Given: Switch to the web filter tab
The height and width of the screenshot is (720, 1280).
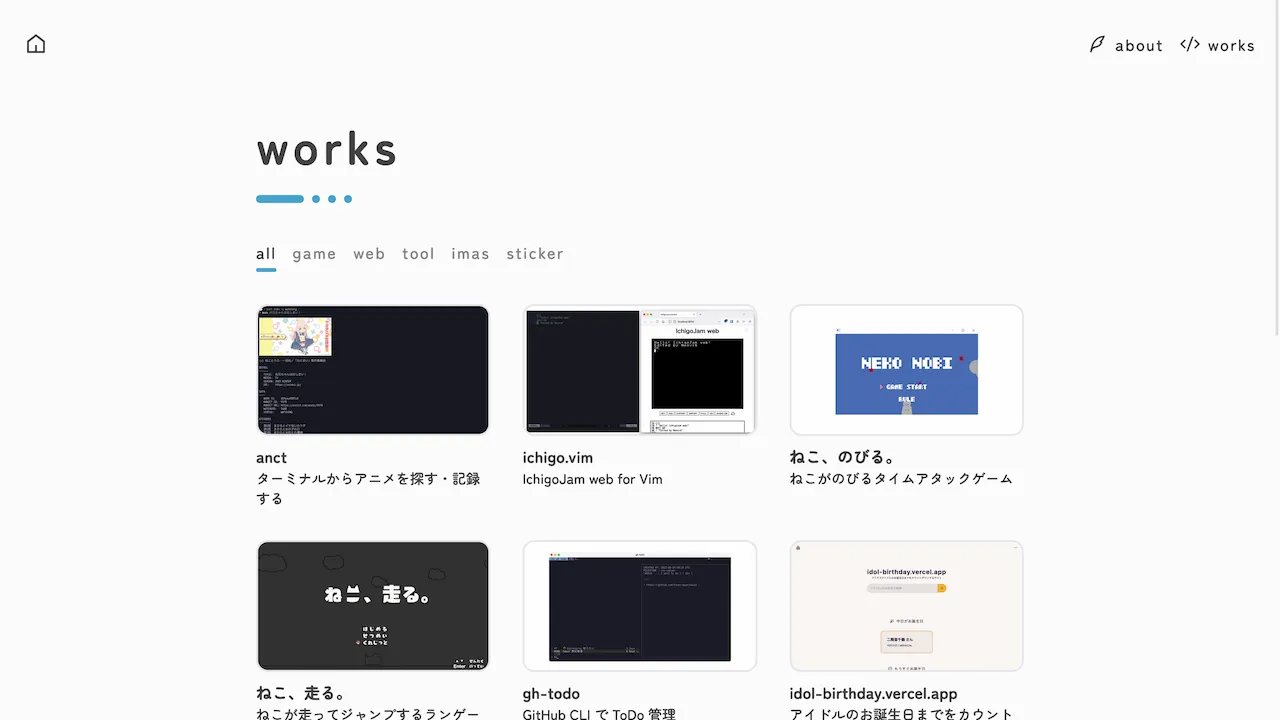Looking at the screenshot, I should [x=369, y=253].
